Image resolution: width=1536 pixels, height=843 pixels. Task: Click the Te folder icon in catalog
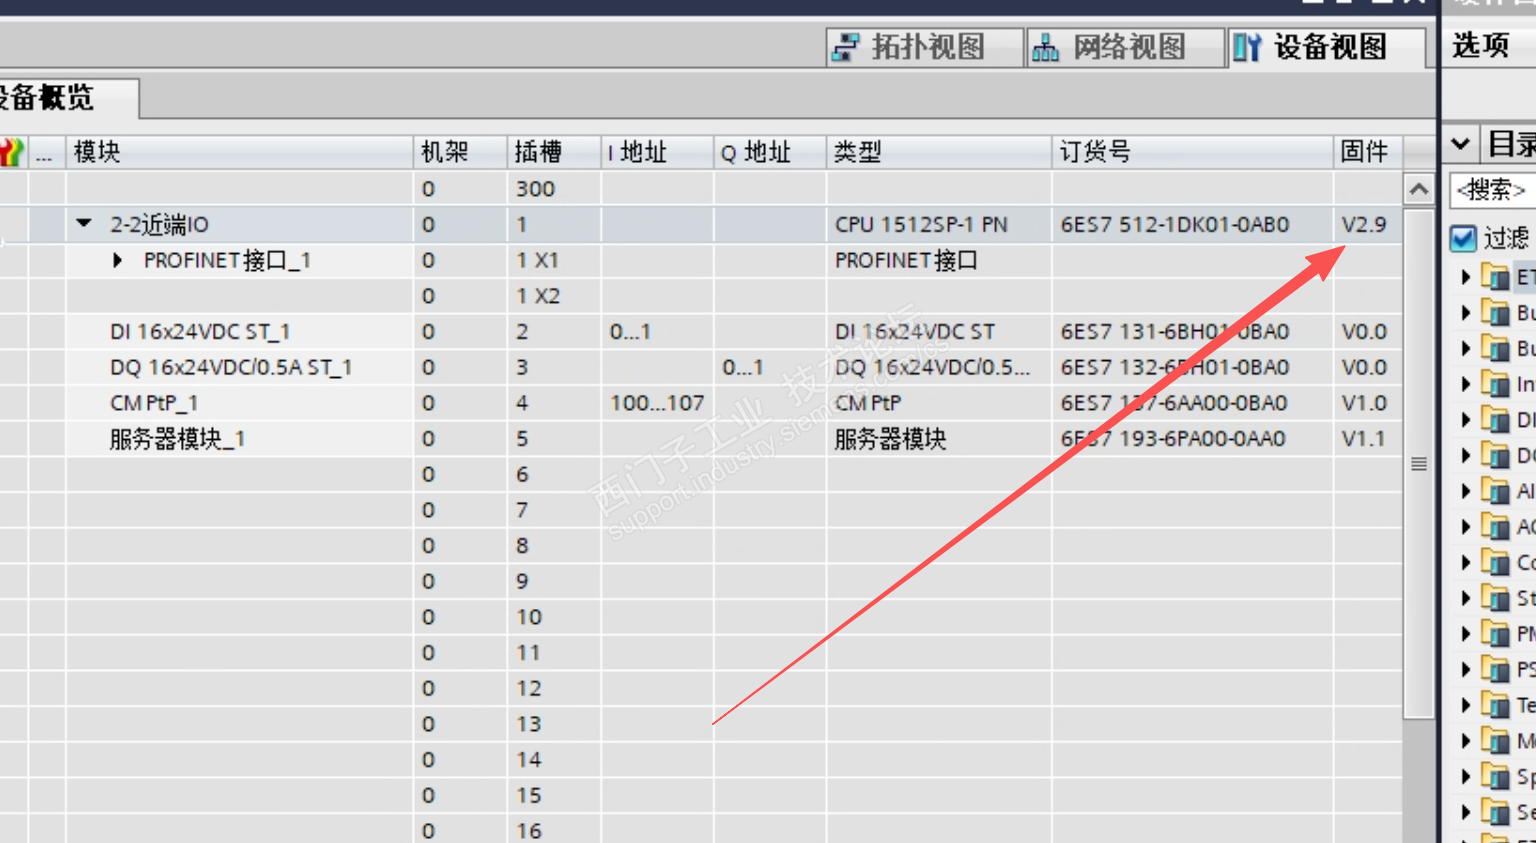(1496, 706)
